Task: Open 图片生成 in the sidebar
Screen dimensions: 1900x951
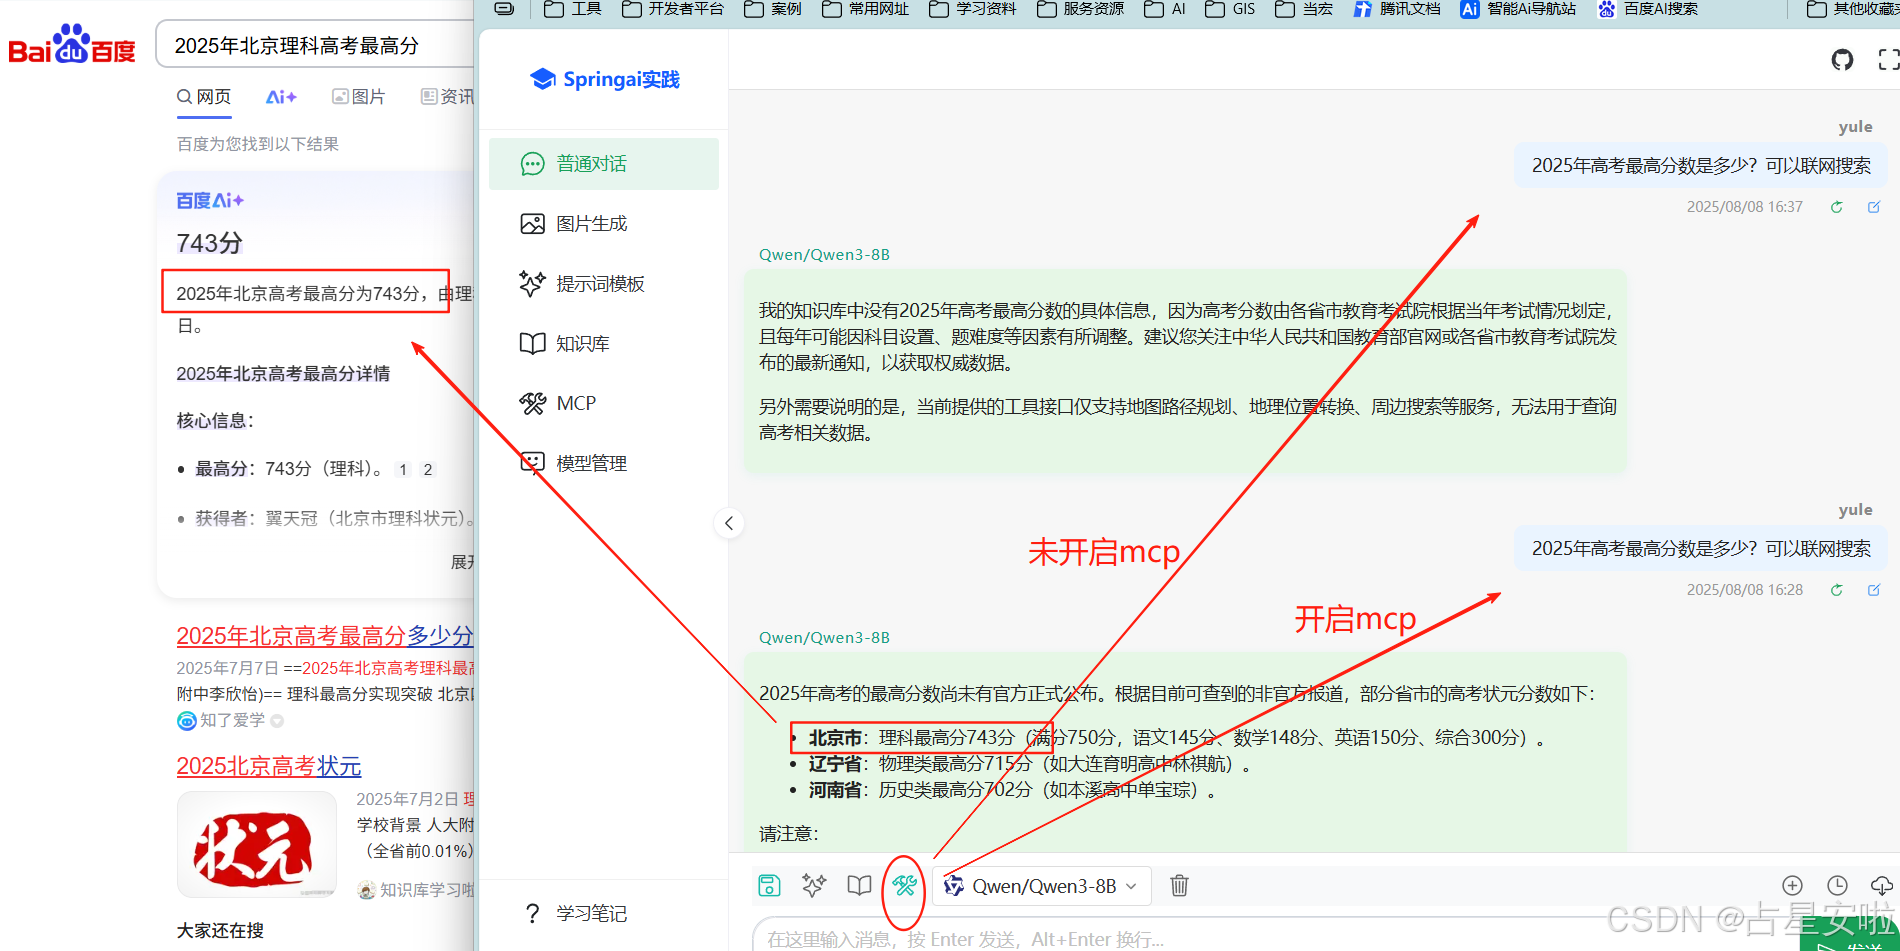Action: click(604, 224)
